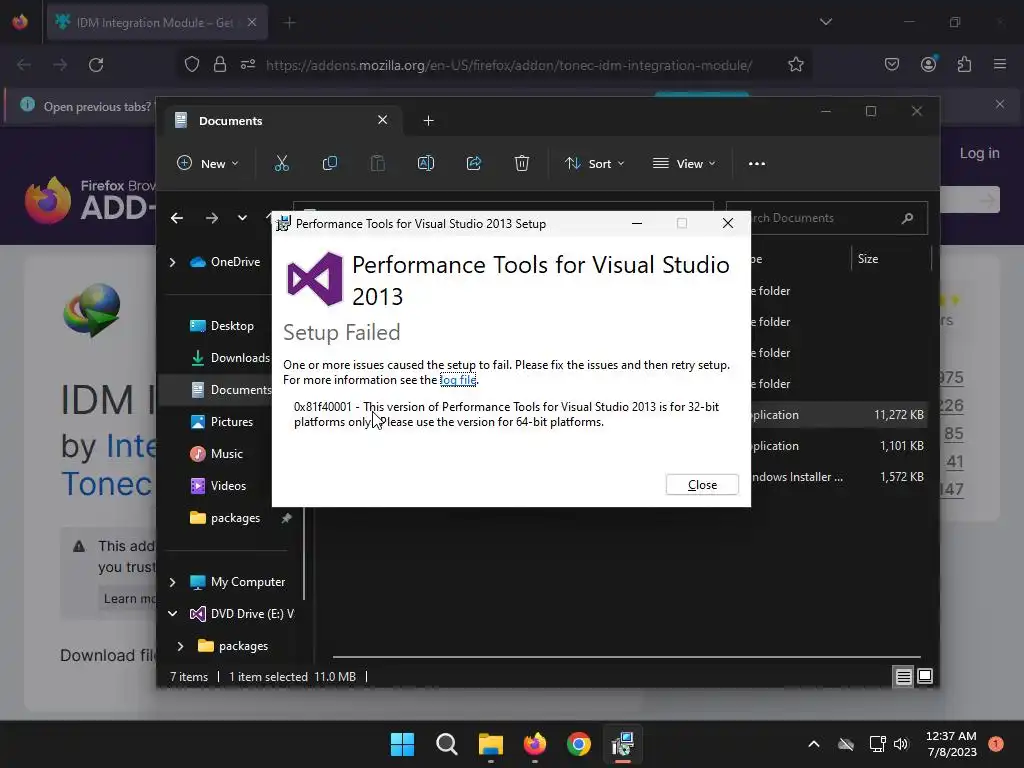Dismiss the Open previous tabs notification

(x=1000, y=104)
